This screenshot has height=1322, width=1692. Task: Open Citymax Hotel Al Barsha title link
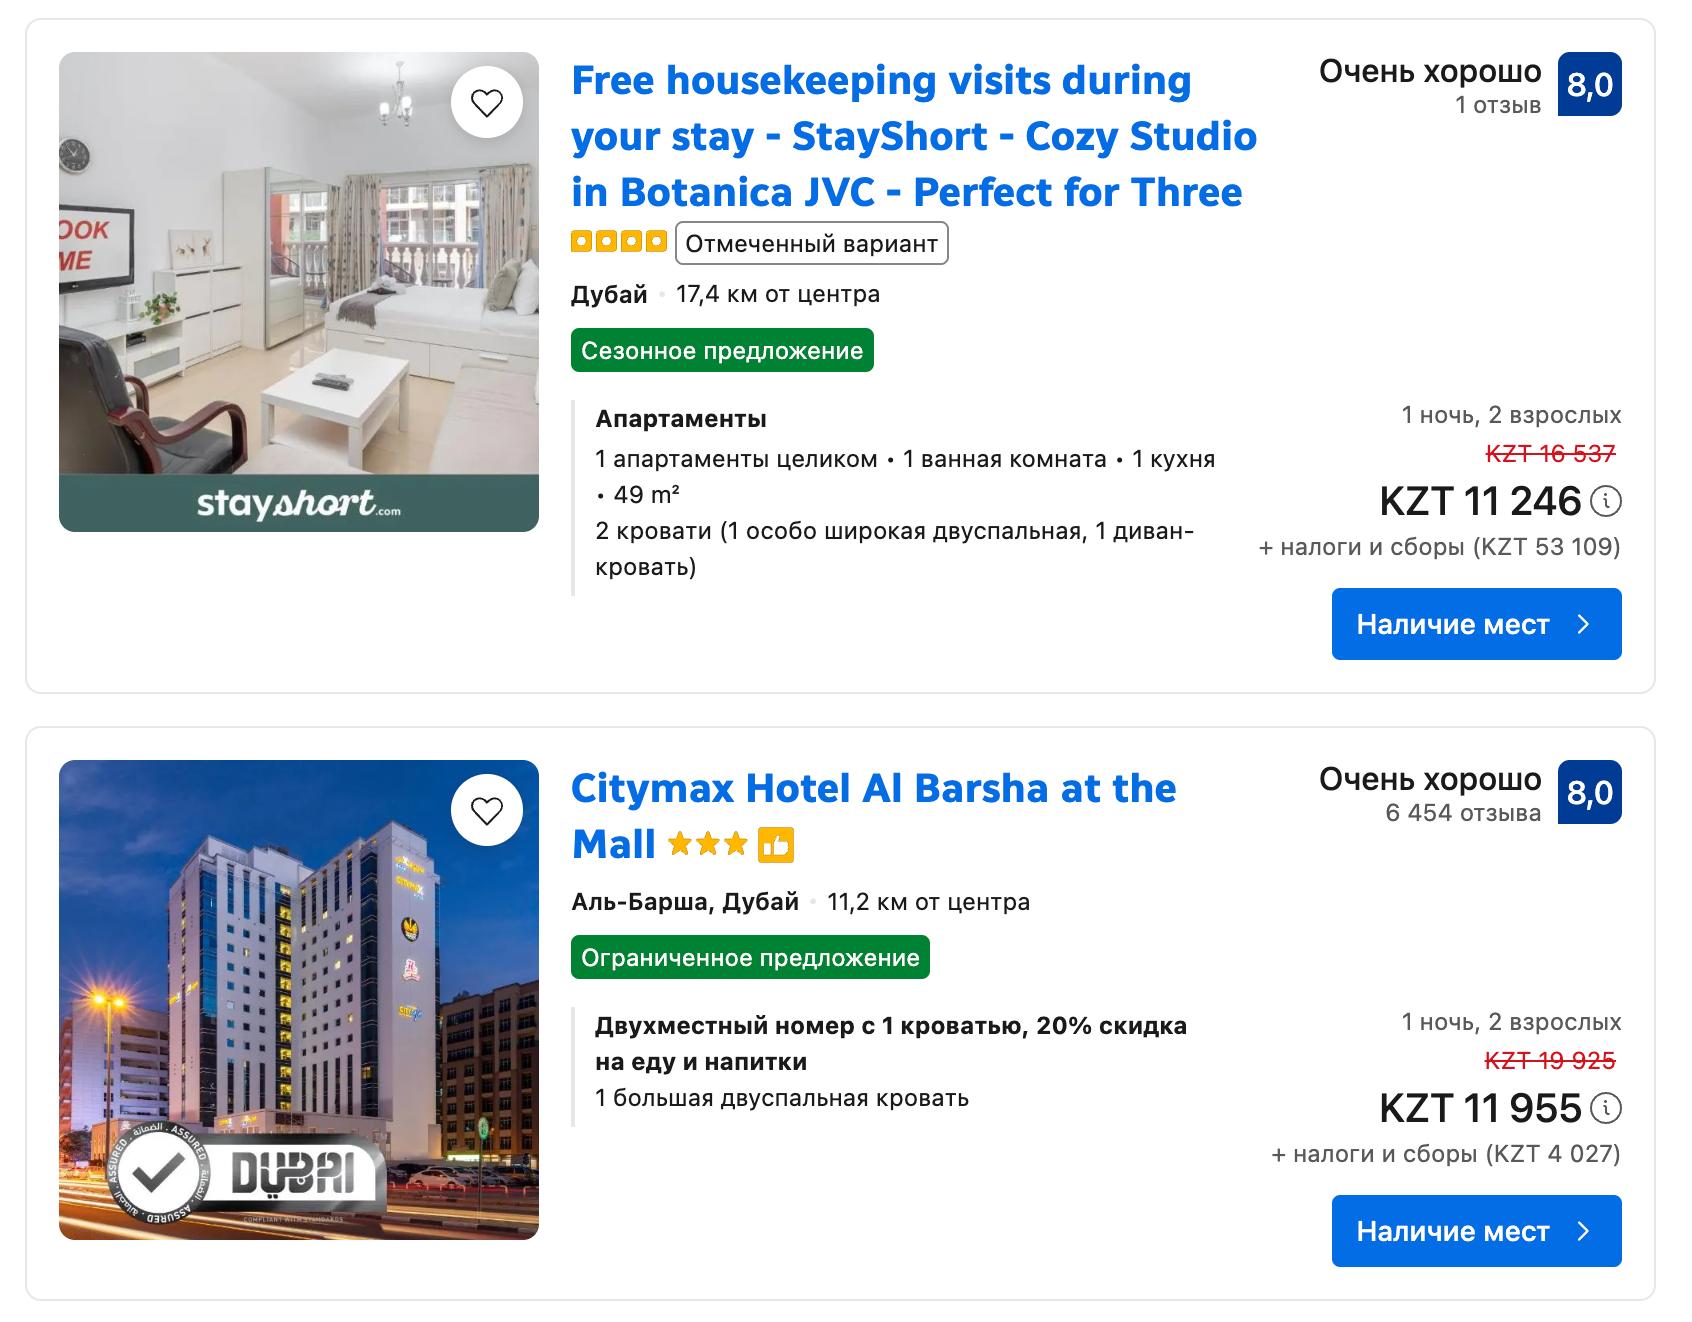[873, 789]
